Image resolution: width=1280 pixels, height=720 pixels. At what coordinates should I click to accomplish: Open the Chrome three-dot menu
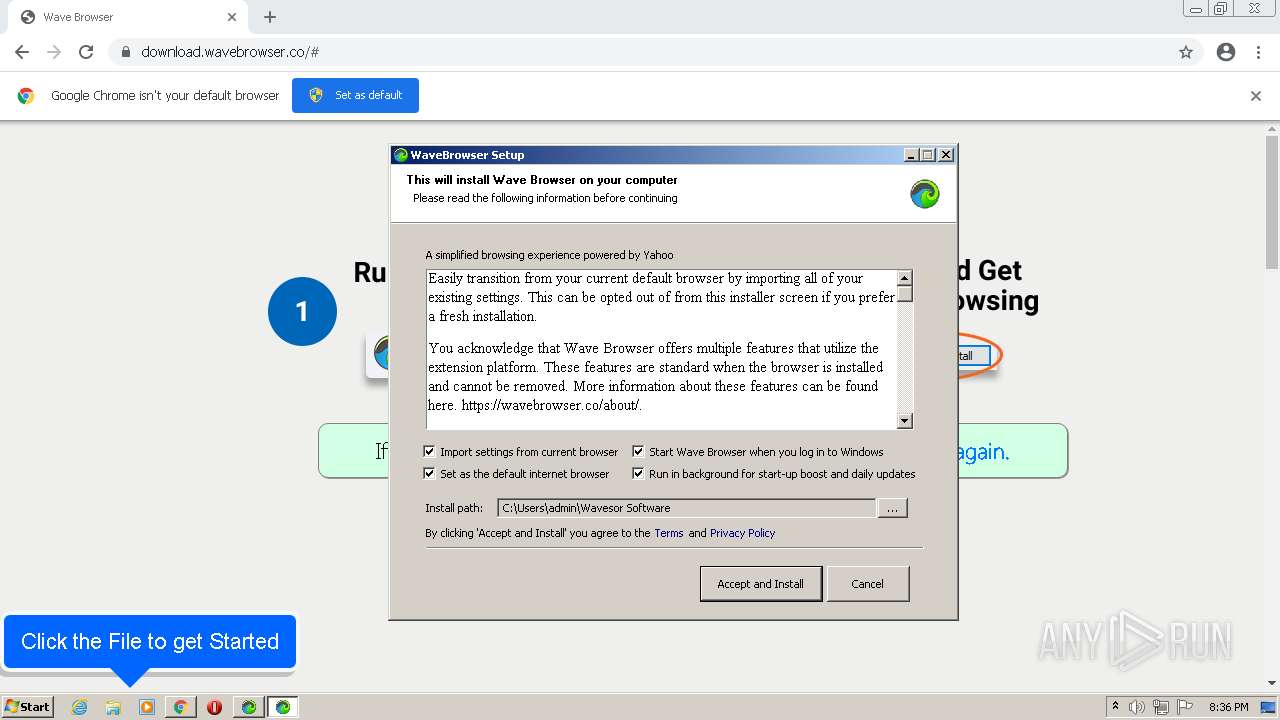(x=1259, y=52)
